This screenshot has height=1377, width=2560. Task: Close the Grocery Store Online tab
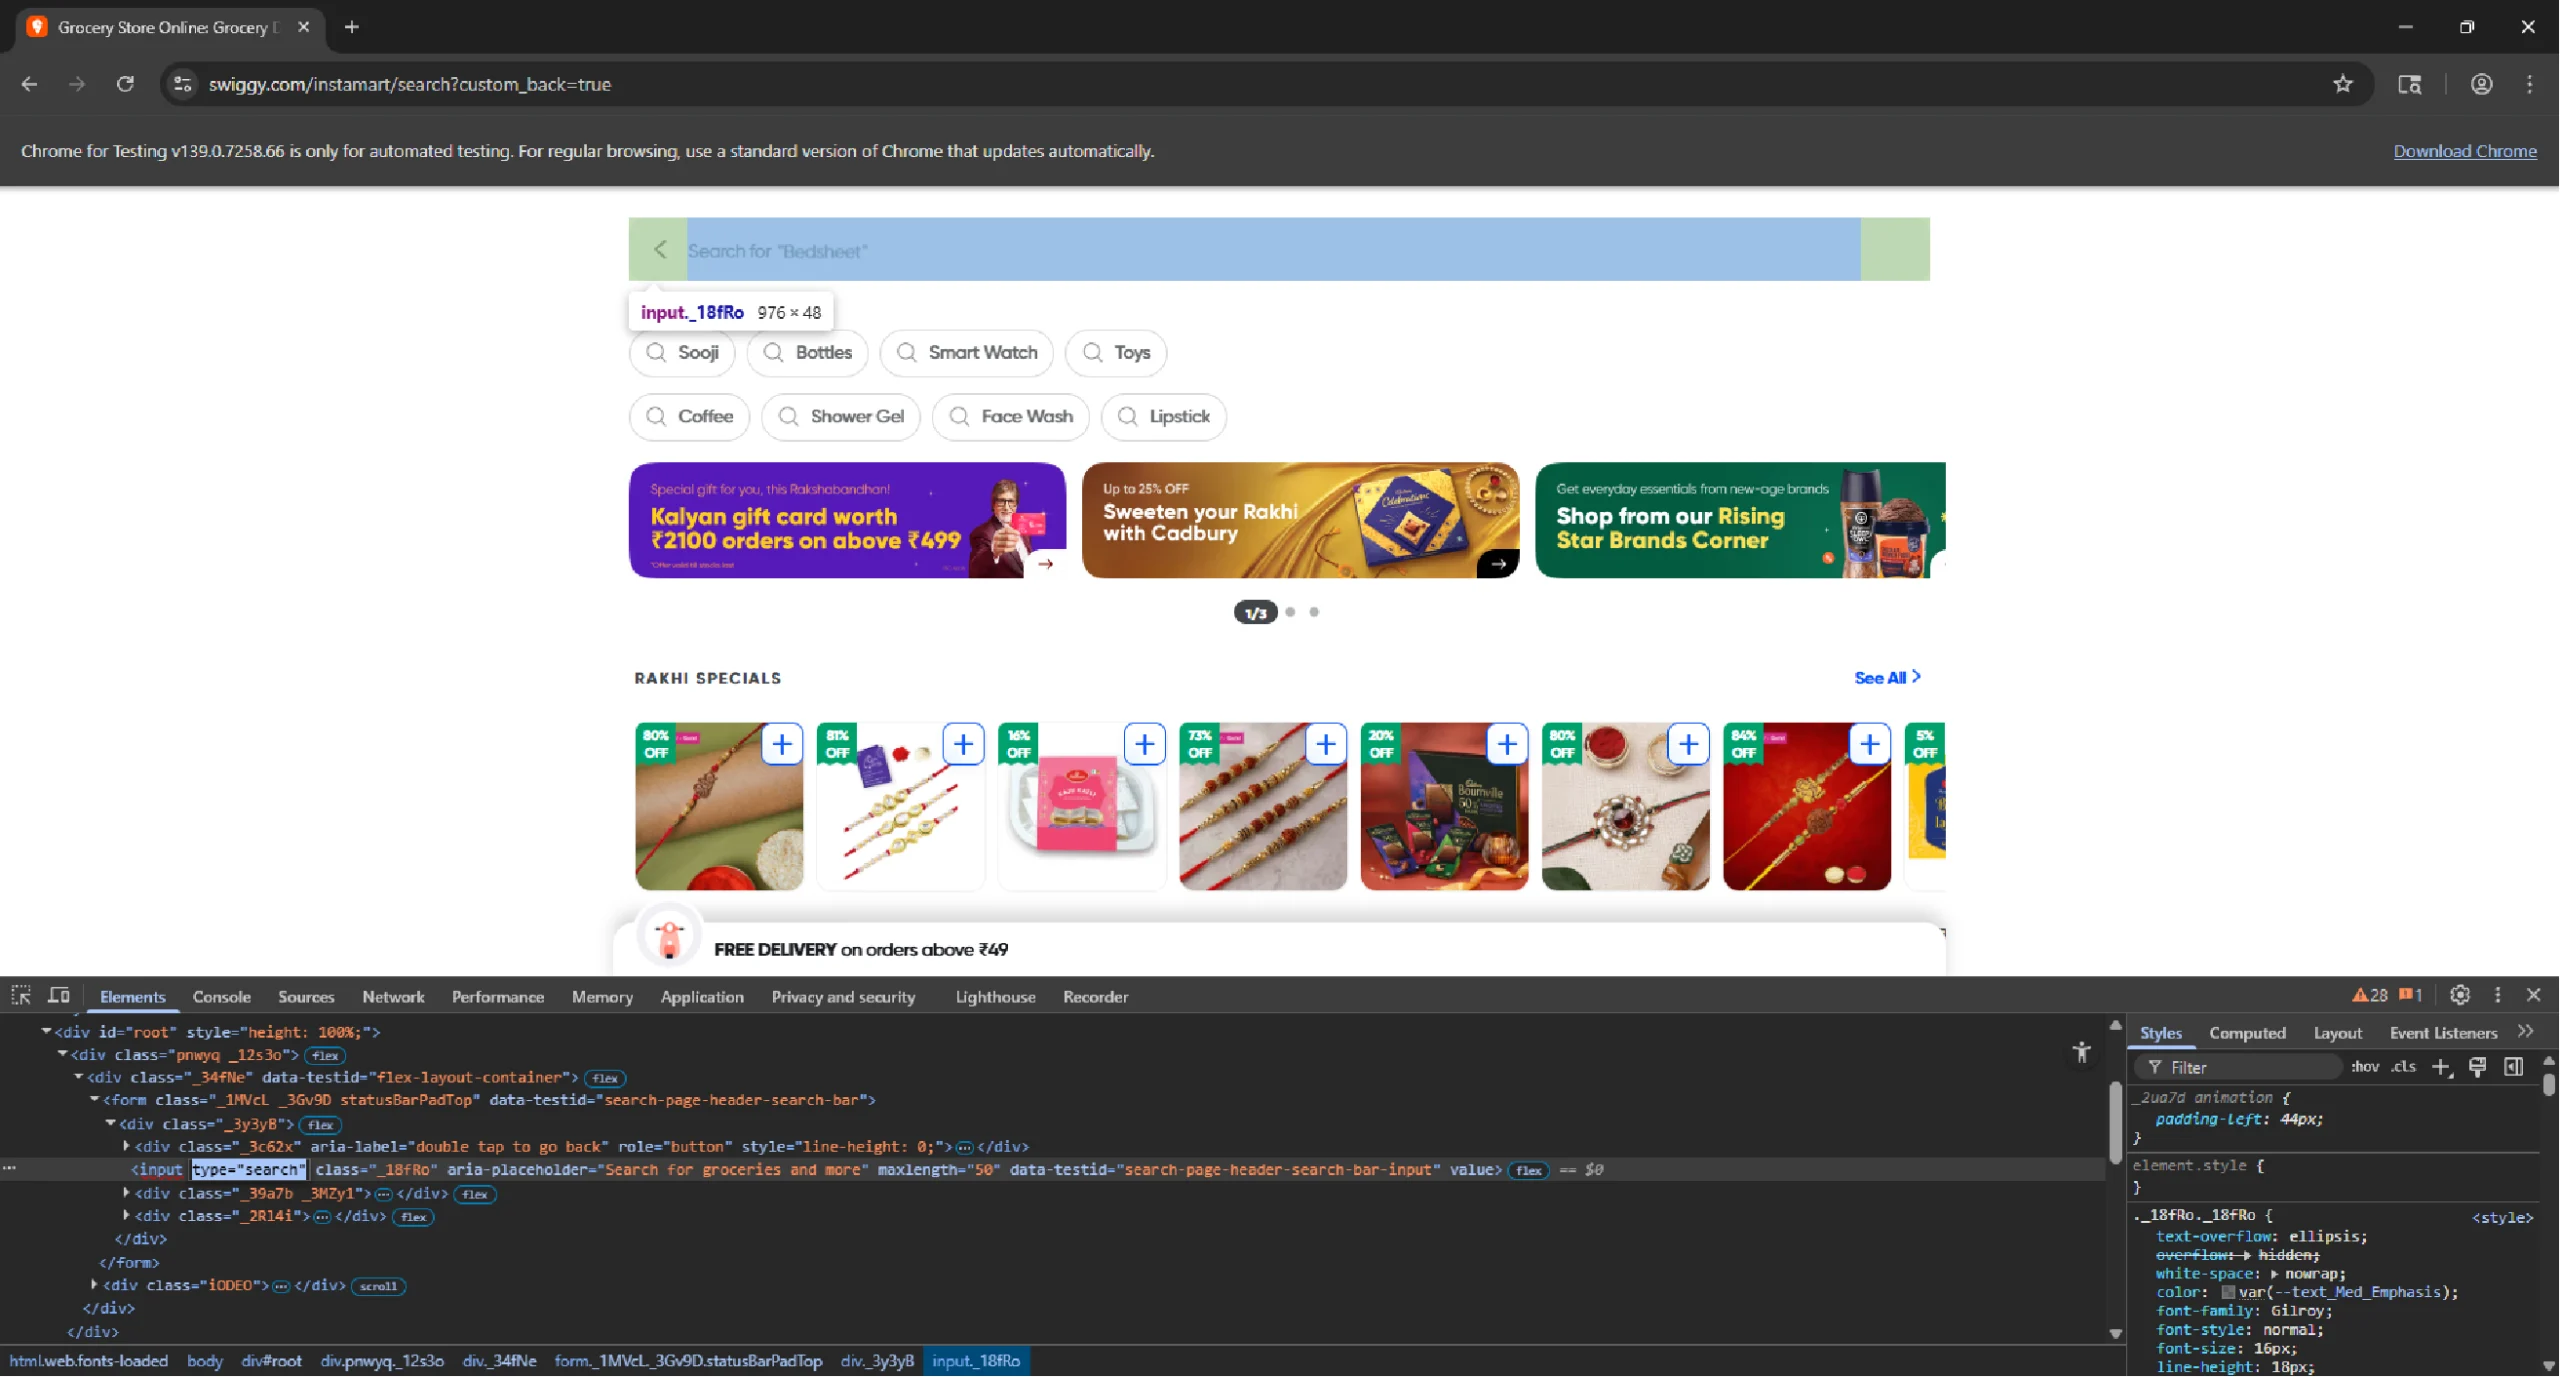coord(304,27)
